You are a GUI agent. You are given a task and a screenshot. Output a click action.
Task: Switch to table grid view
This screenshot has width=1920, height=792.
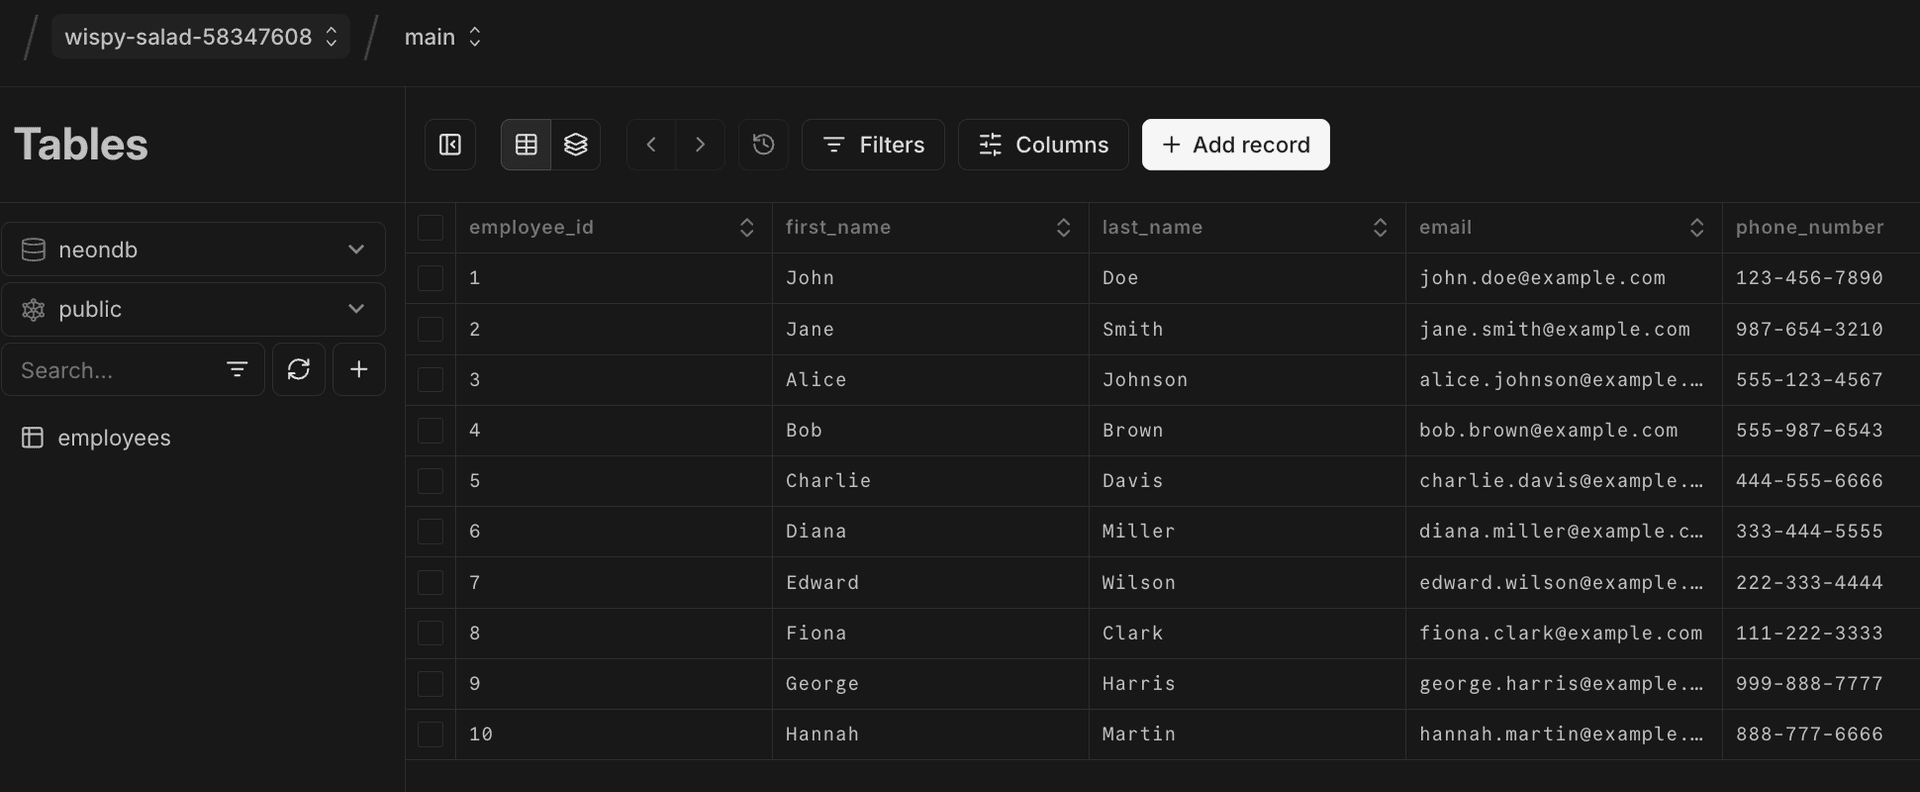(x=526, y=145)
